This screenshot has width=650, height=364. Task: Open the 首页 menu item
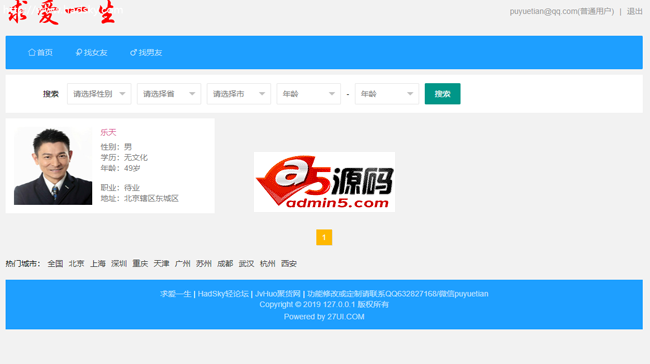click(40, 52)
